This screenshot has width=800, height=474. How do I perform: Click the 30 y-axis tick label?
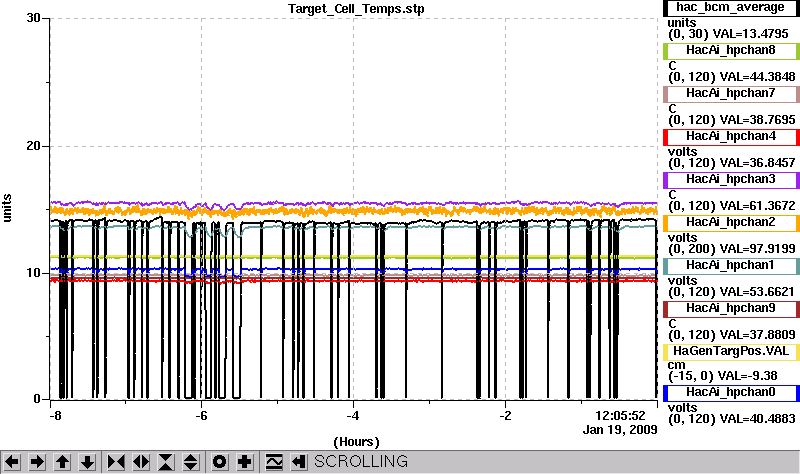coord(33,18)
